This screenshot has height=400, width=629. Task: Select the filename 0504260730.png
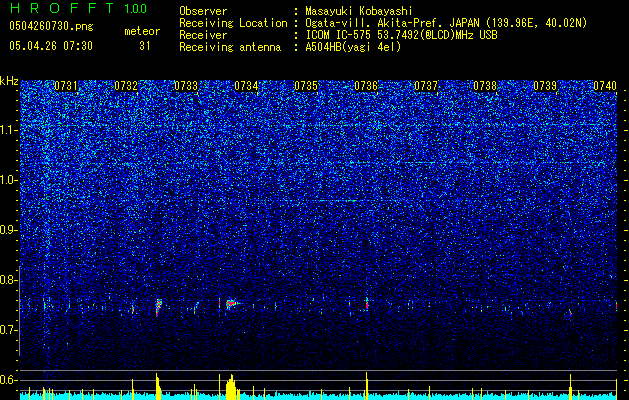(x=51, y=26)
